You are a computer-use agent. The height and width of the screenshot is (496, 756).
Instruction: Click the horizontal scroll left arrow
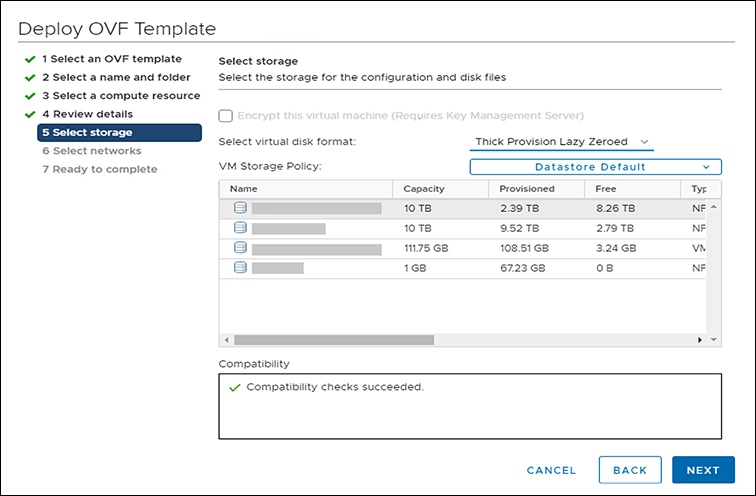click(227, 340)
